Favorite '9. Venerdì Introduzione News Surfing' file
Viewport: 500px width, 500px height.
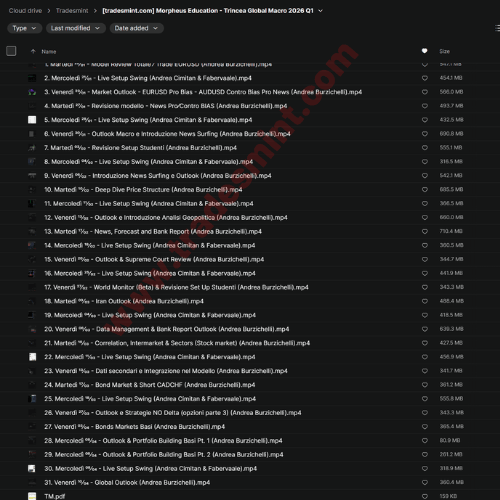pyautogui.click(x=425, y=176)
